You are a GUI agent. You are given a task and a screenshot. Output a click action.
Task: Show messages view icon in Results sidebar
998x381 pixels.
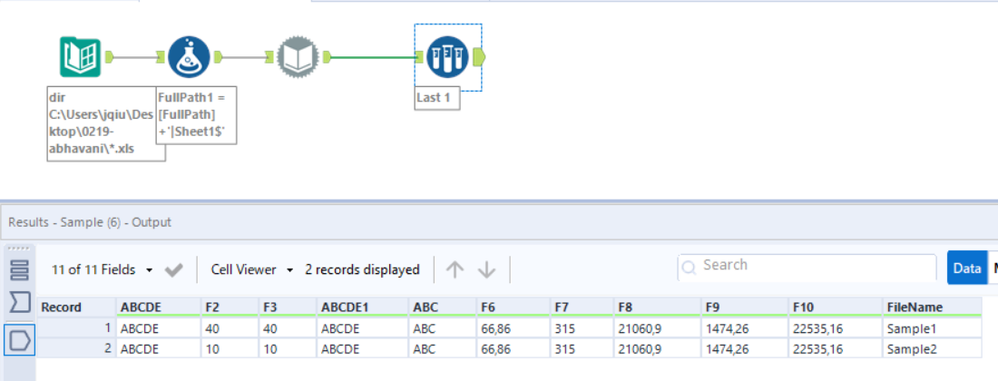pos(20,270)
